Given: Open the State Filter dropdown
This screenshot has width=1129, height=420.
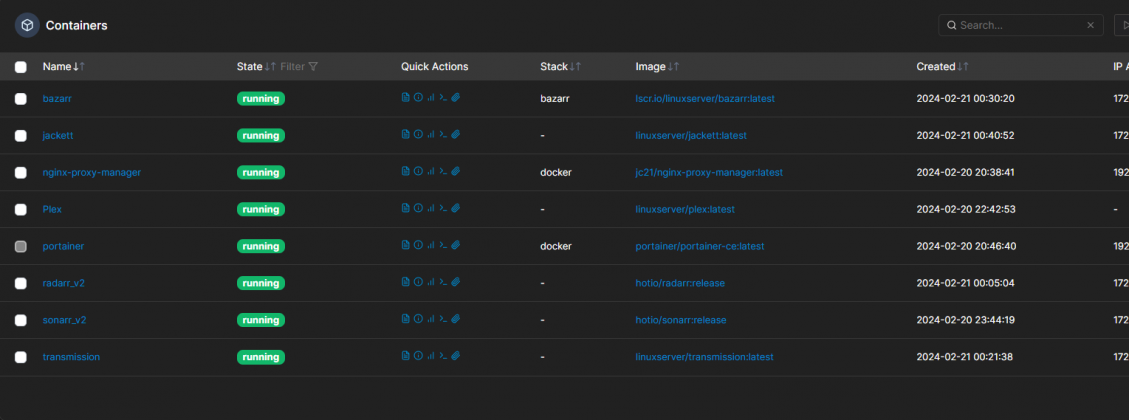Looking at the screenshot, I should [299, 66].
